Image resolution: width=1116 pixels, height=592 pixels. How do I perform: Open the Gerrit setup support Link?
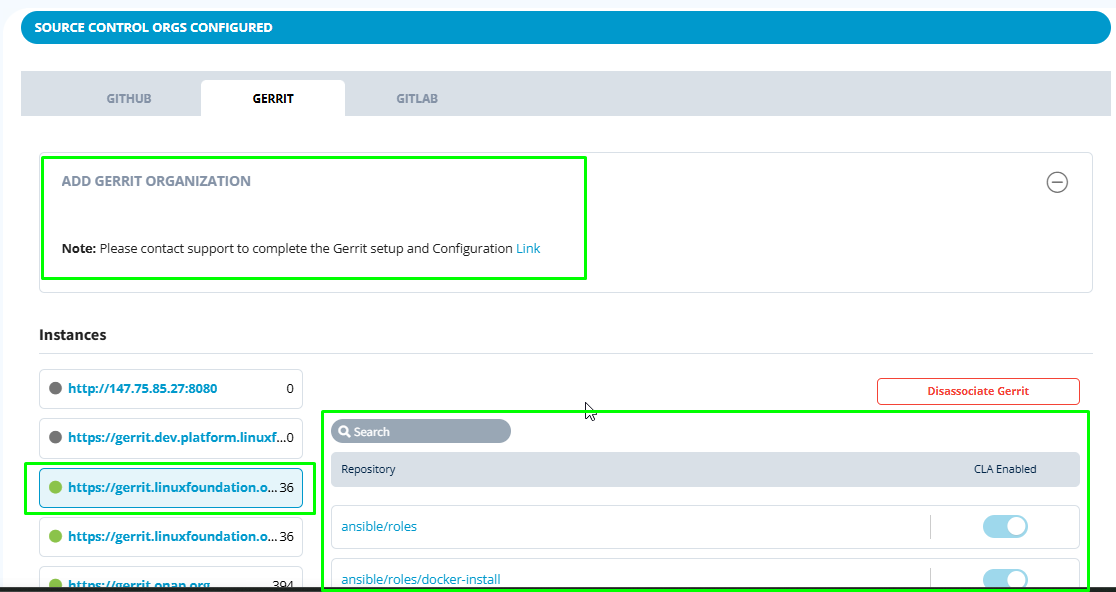[528, 248]
